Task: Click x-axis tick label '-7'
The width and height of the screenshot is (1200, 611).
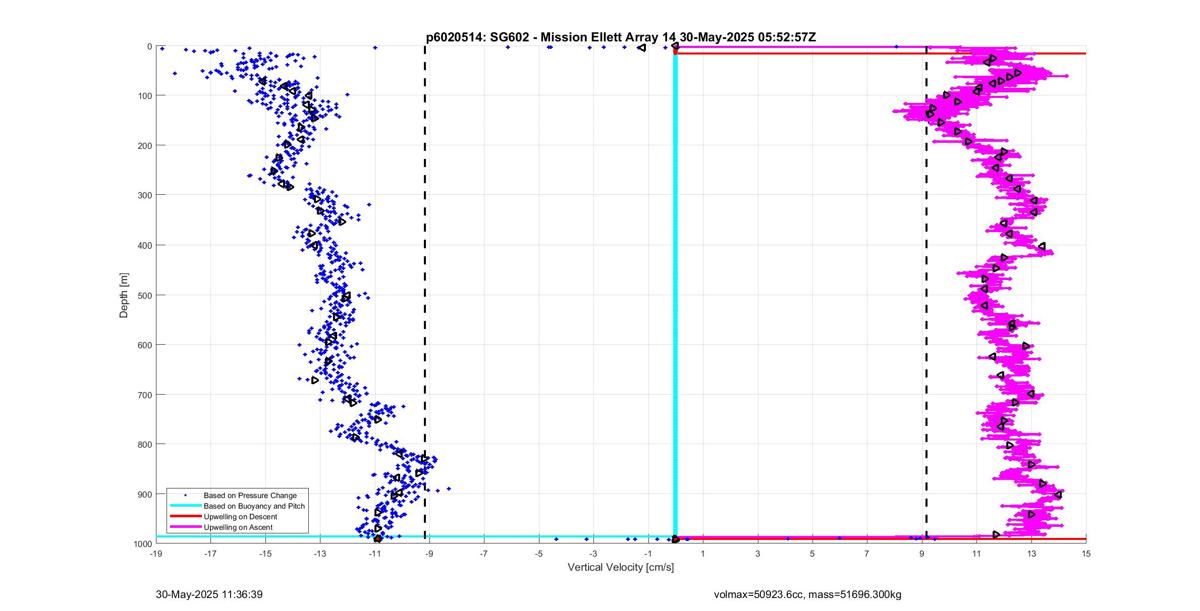Action: point(484,553)
